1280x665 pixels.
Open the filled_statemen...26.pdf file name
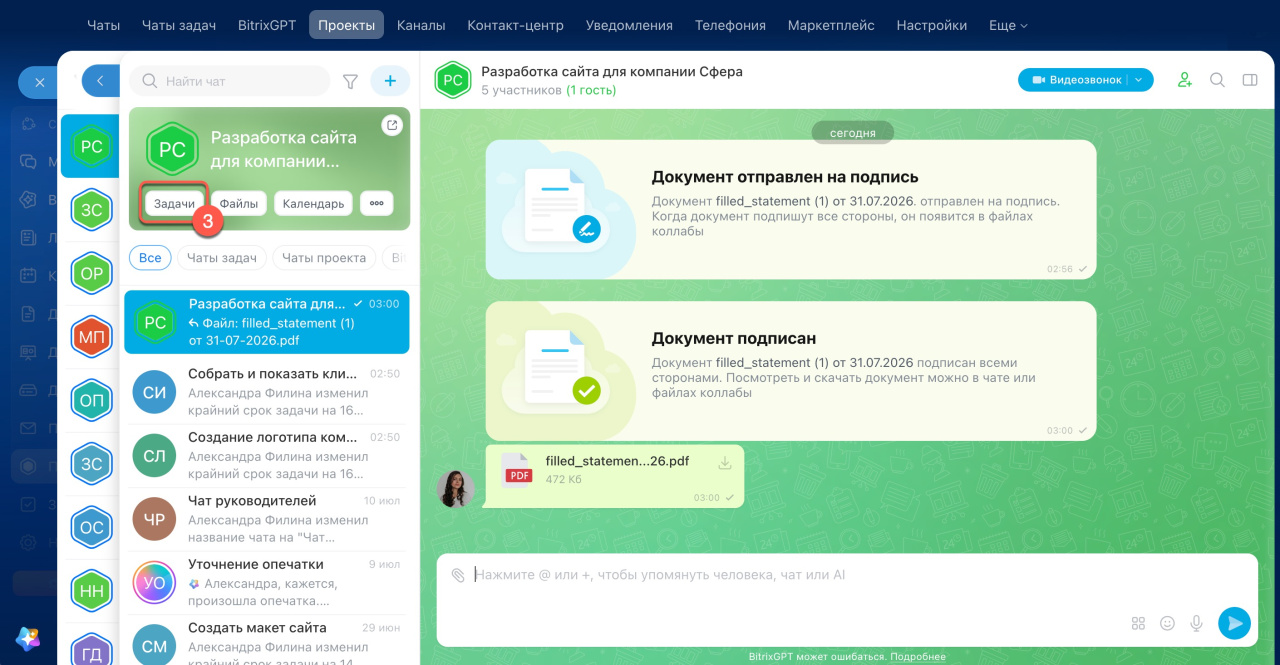click(x=617, y=461)
